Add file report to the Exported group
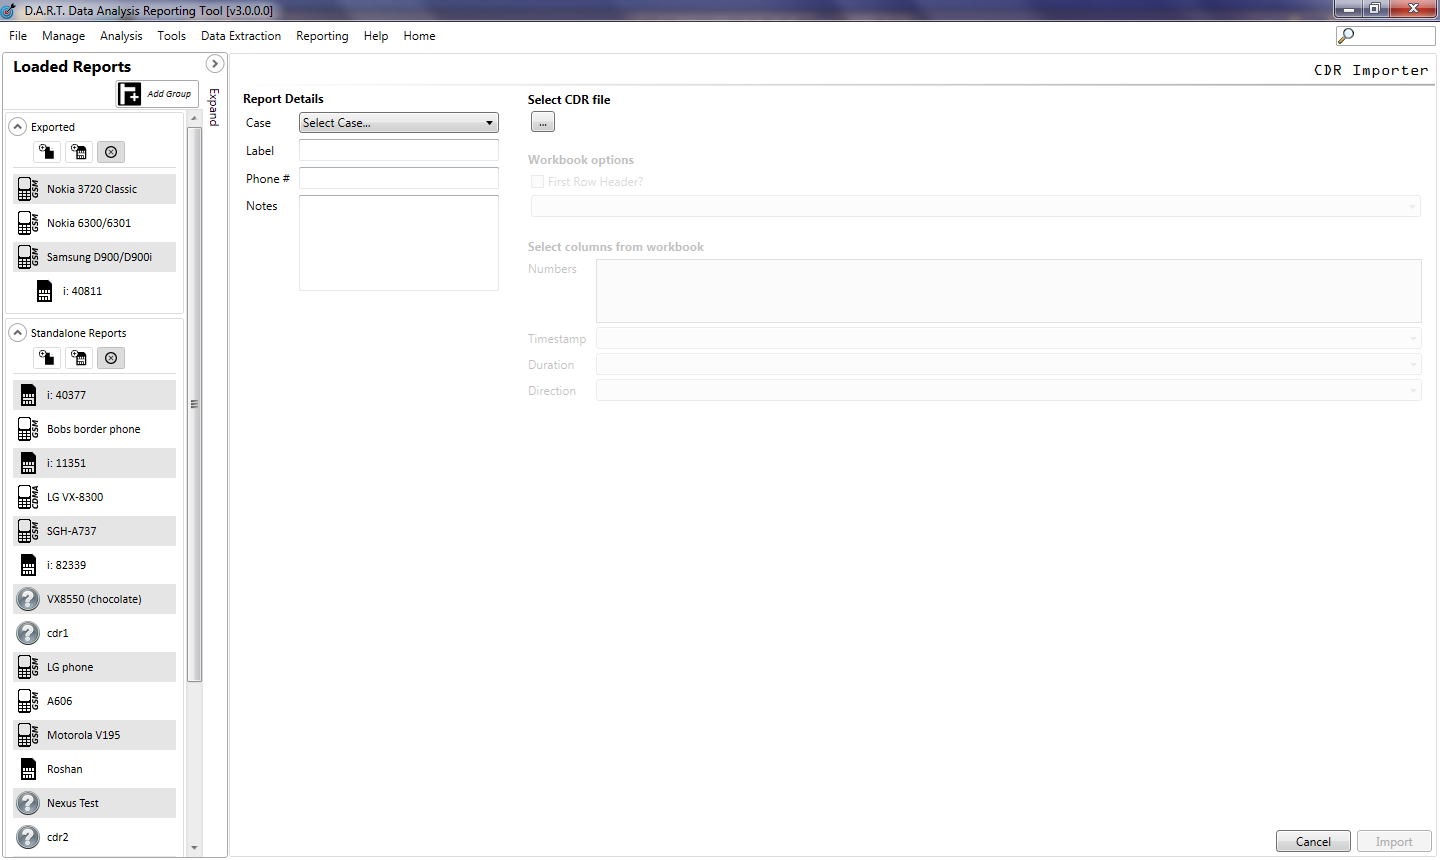 tap(47, 152)
